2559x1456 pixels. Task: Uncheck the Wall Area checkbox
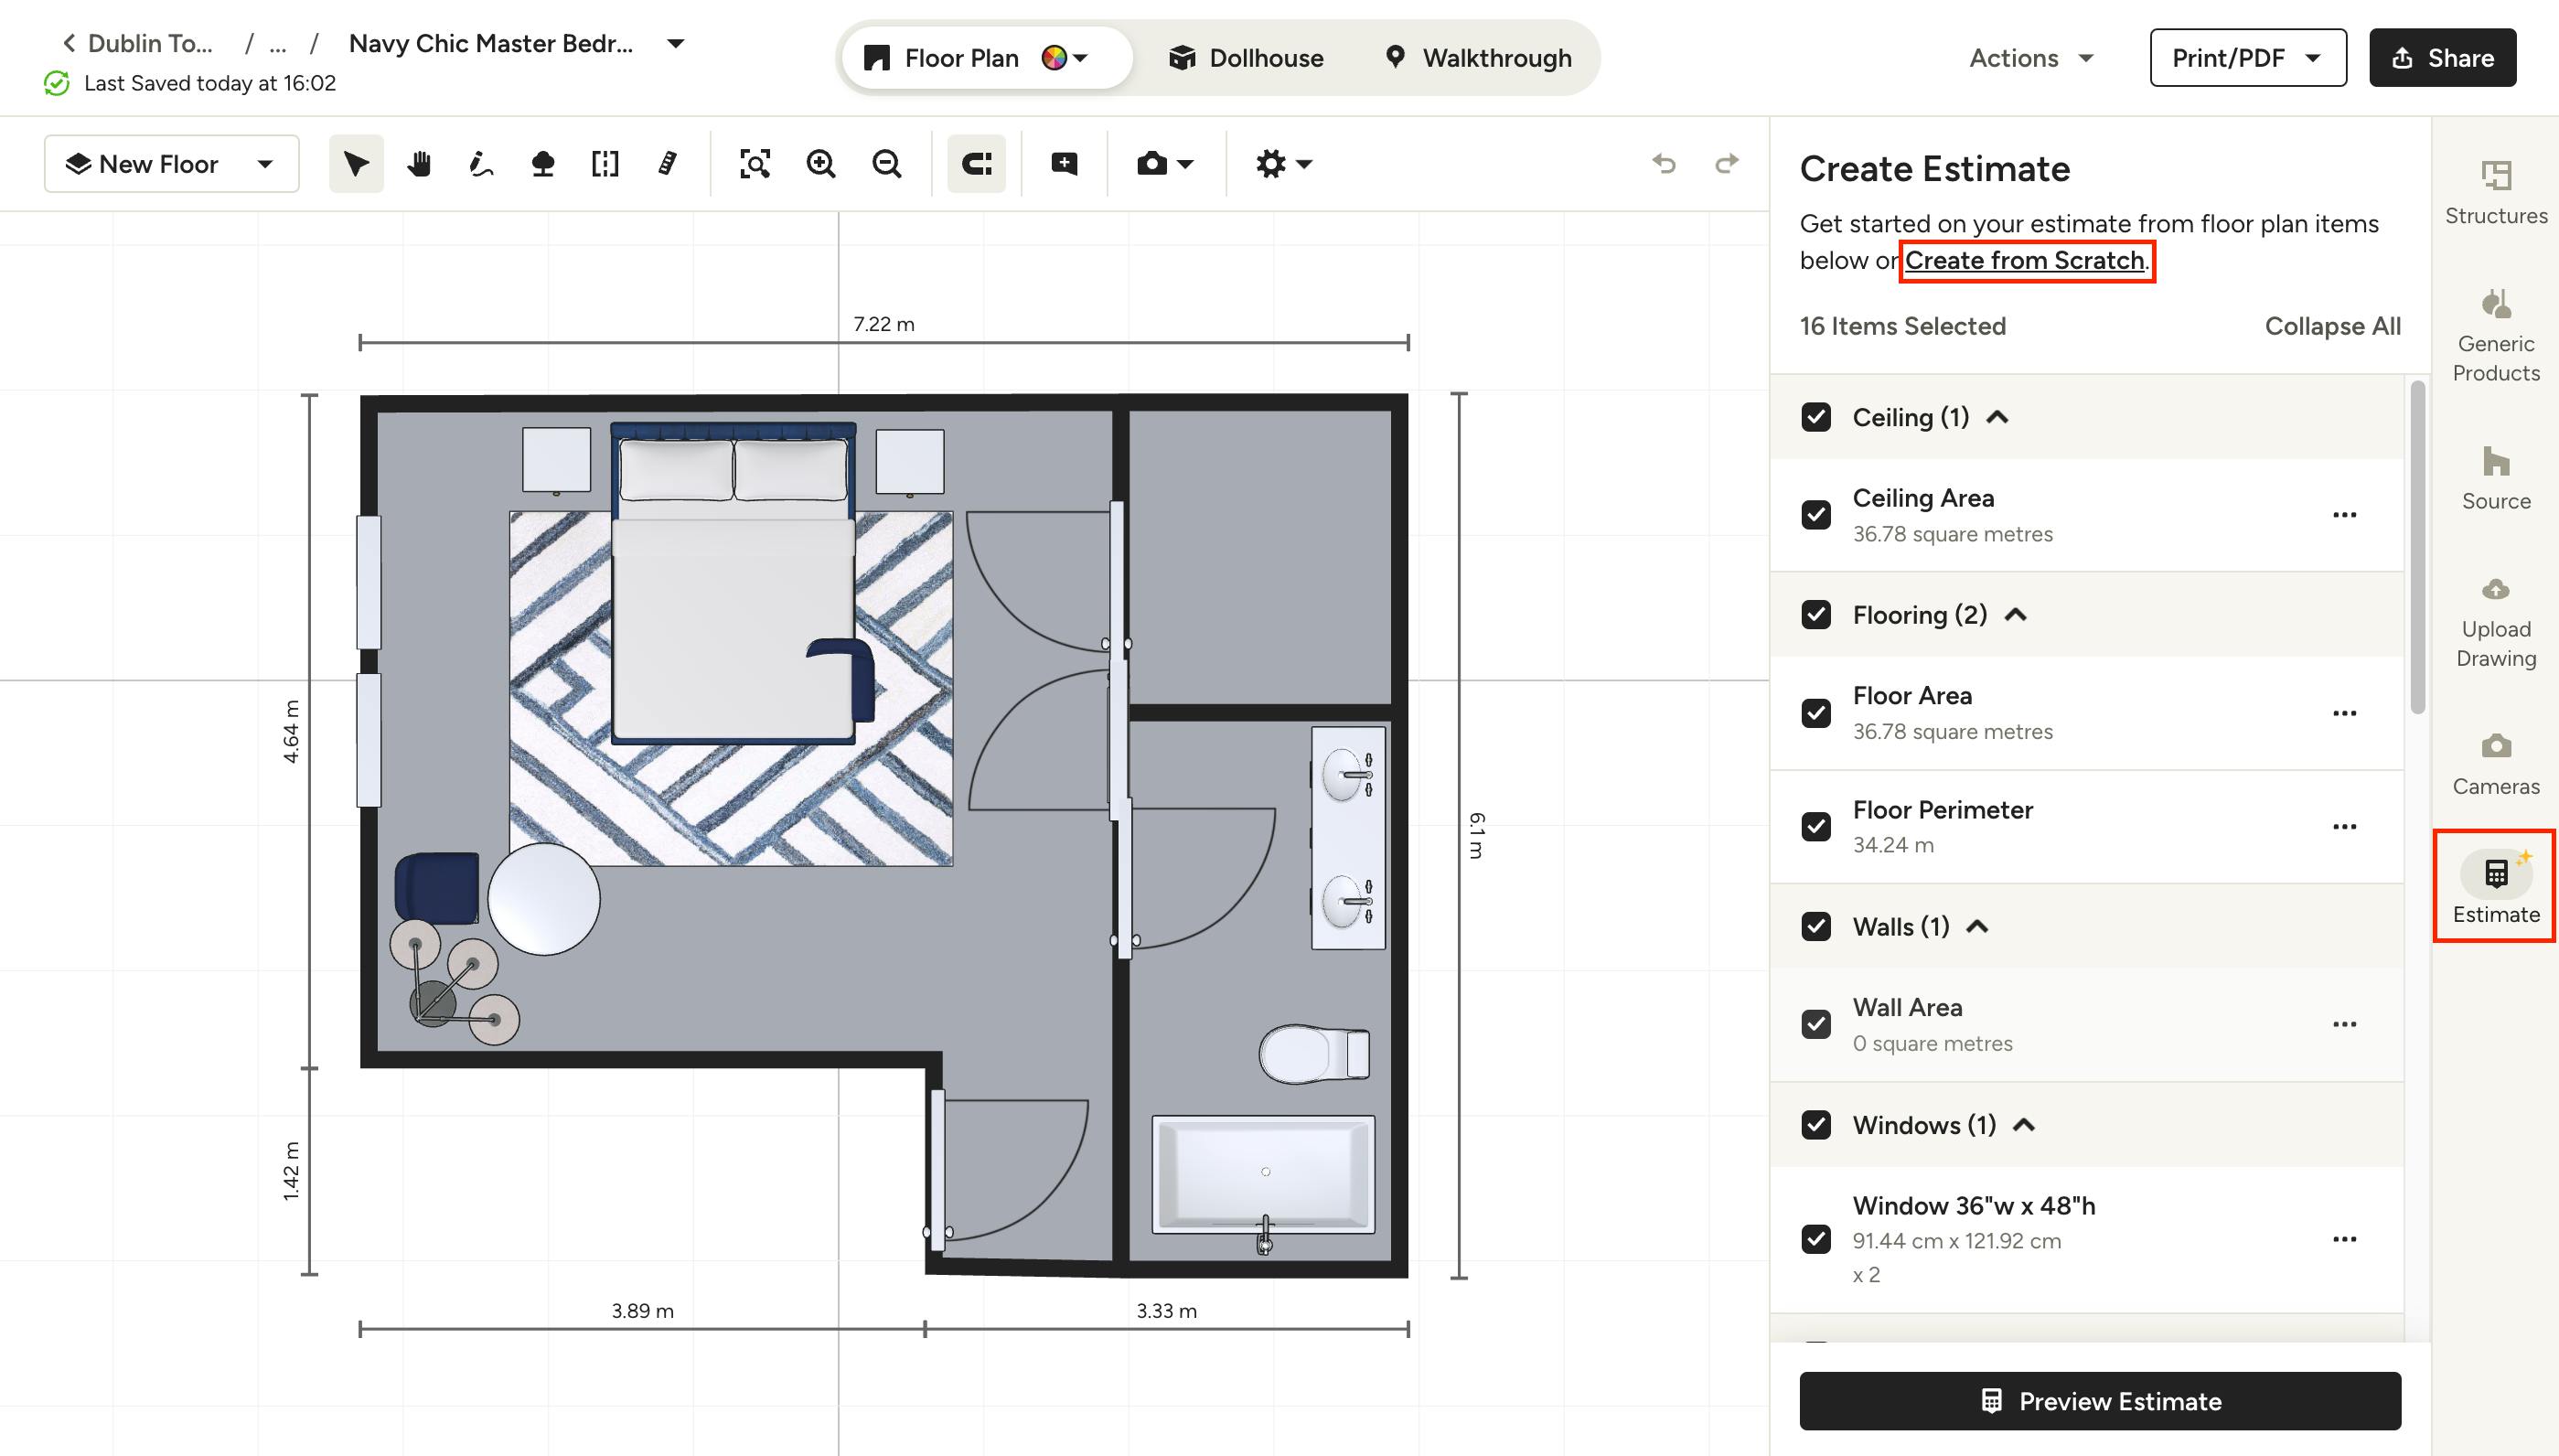click(x=1816, y=1024)
